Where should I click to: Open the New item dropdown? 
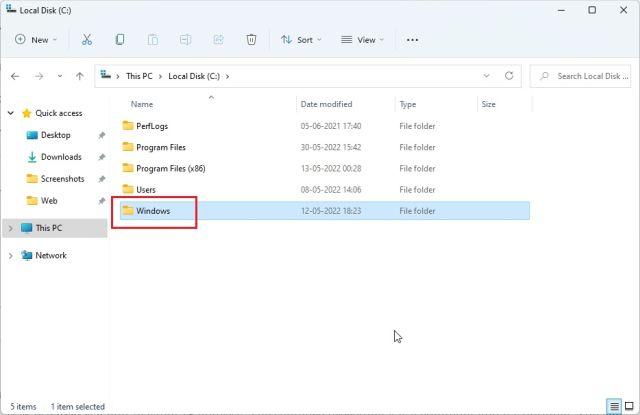(x=36, y=40)
